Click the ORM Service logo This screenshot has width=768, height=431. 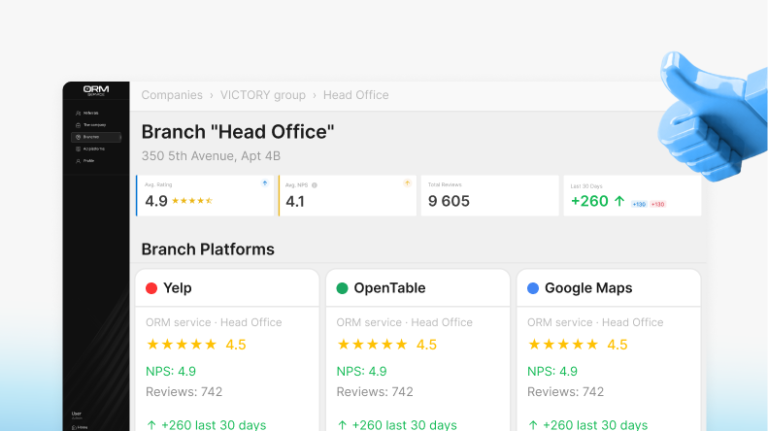[x=96, y=90]
